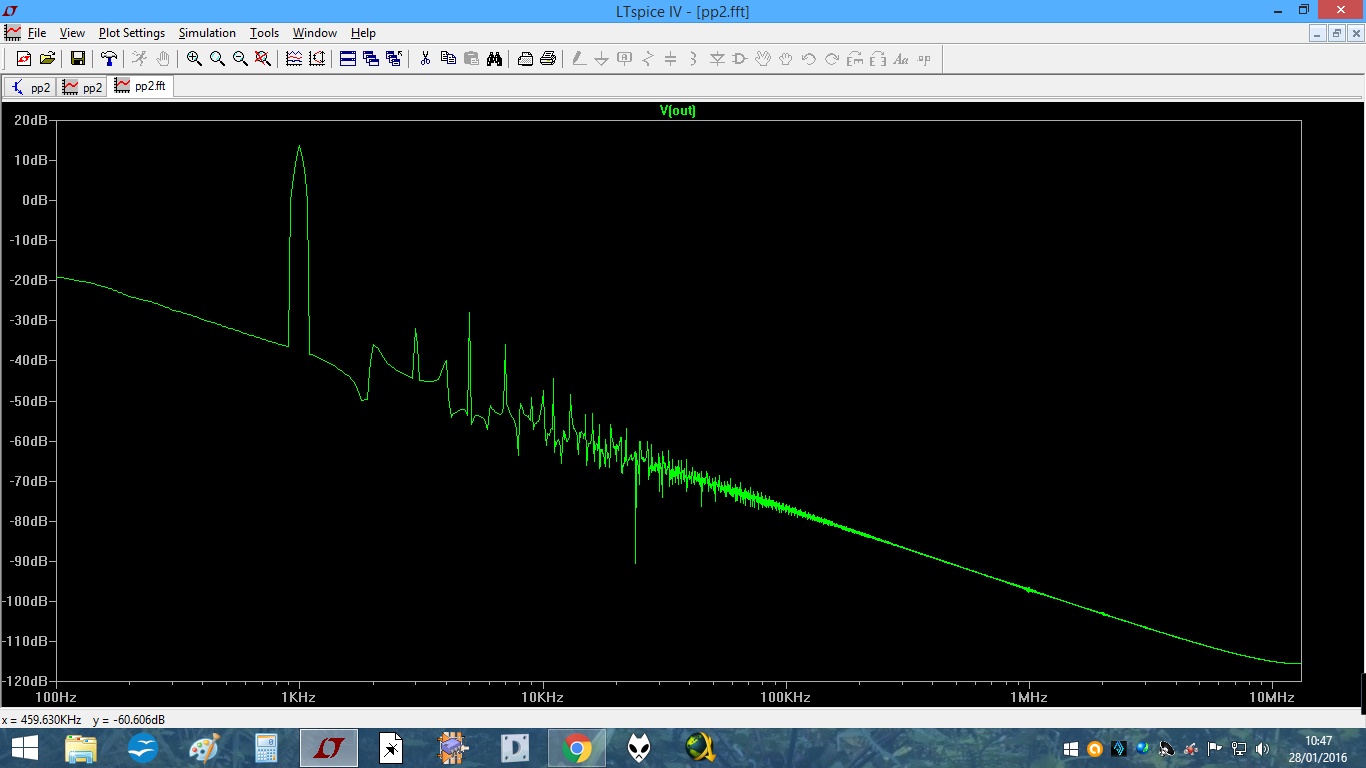The image size is (1366, 768).
Task: Click the Zoom Full Extents icon
Action: (263, 59)
